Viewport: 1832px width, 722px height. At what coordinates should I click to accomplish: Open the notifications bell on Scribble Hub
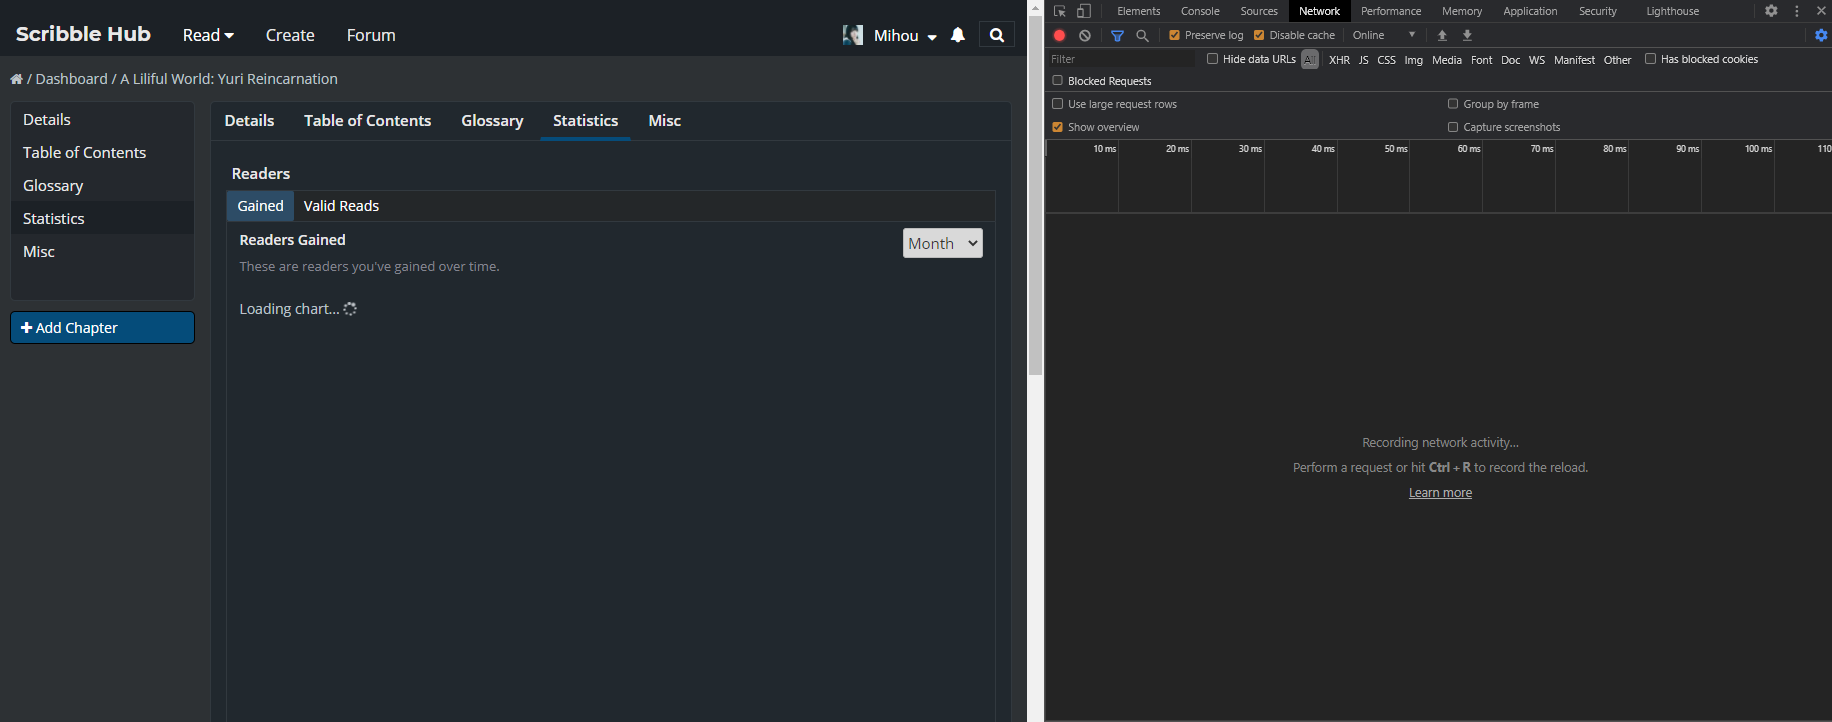point(957,35)
